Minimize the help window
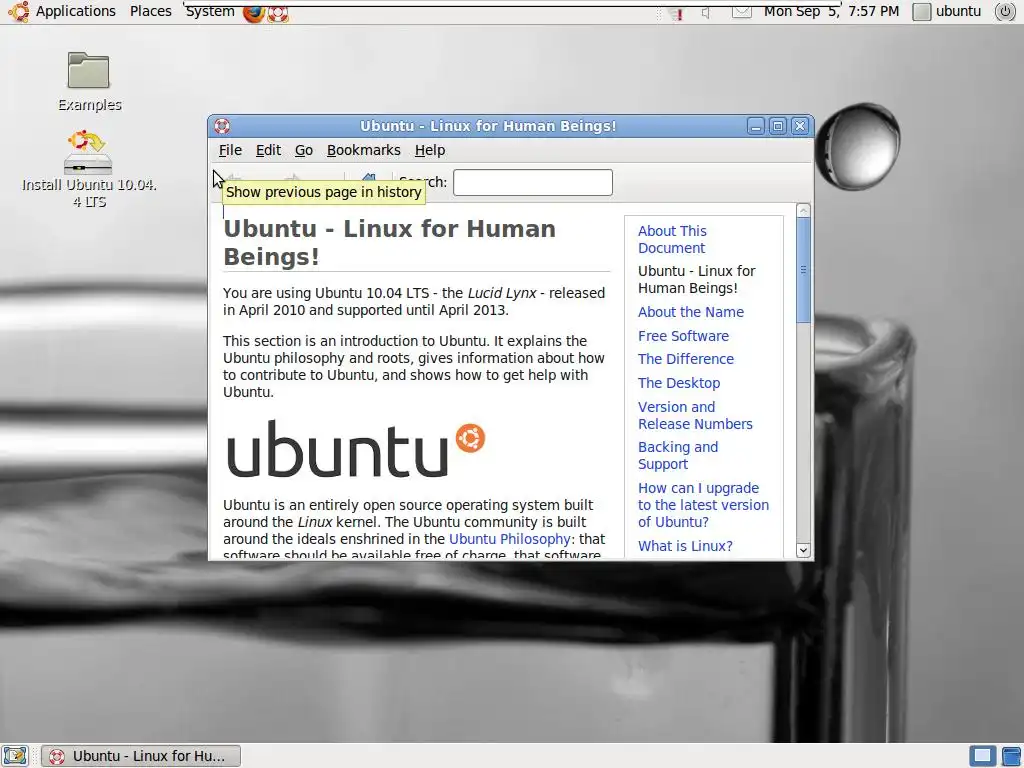This screenshot has height=768, width=1024. point(756,126)
